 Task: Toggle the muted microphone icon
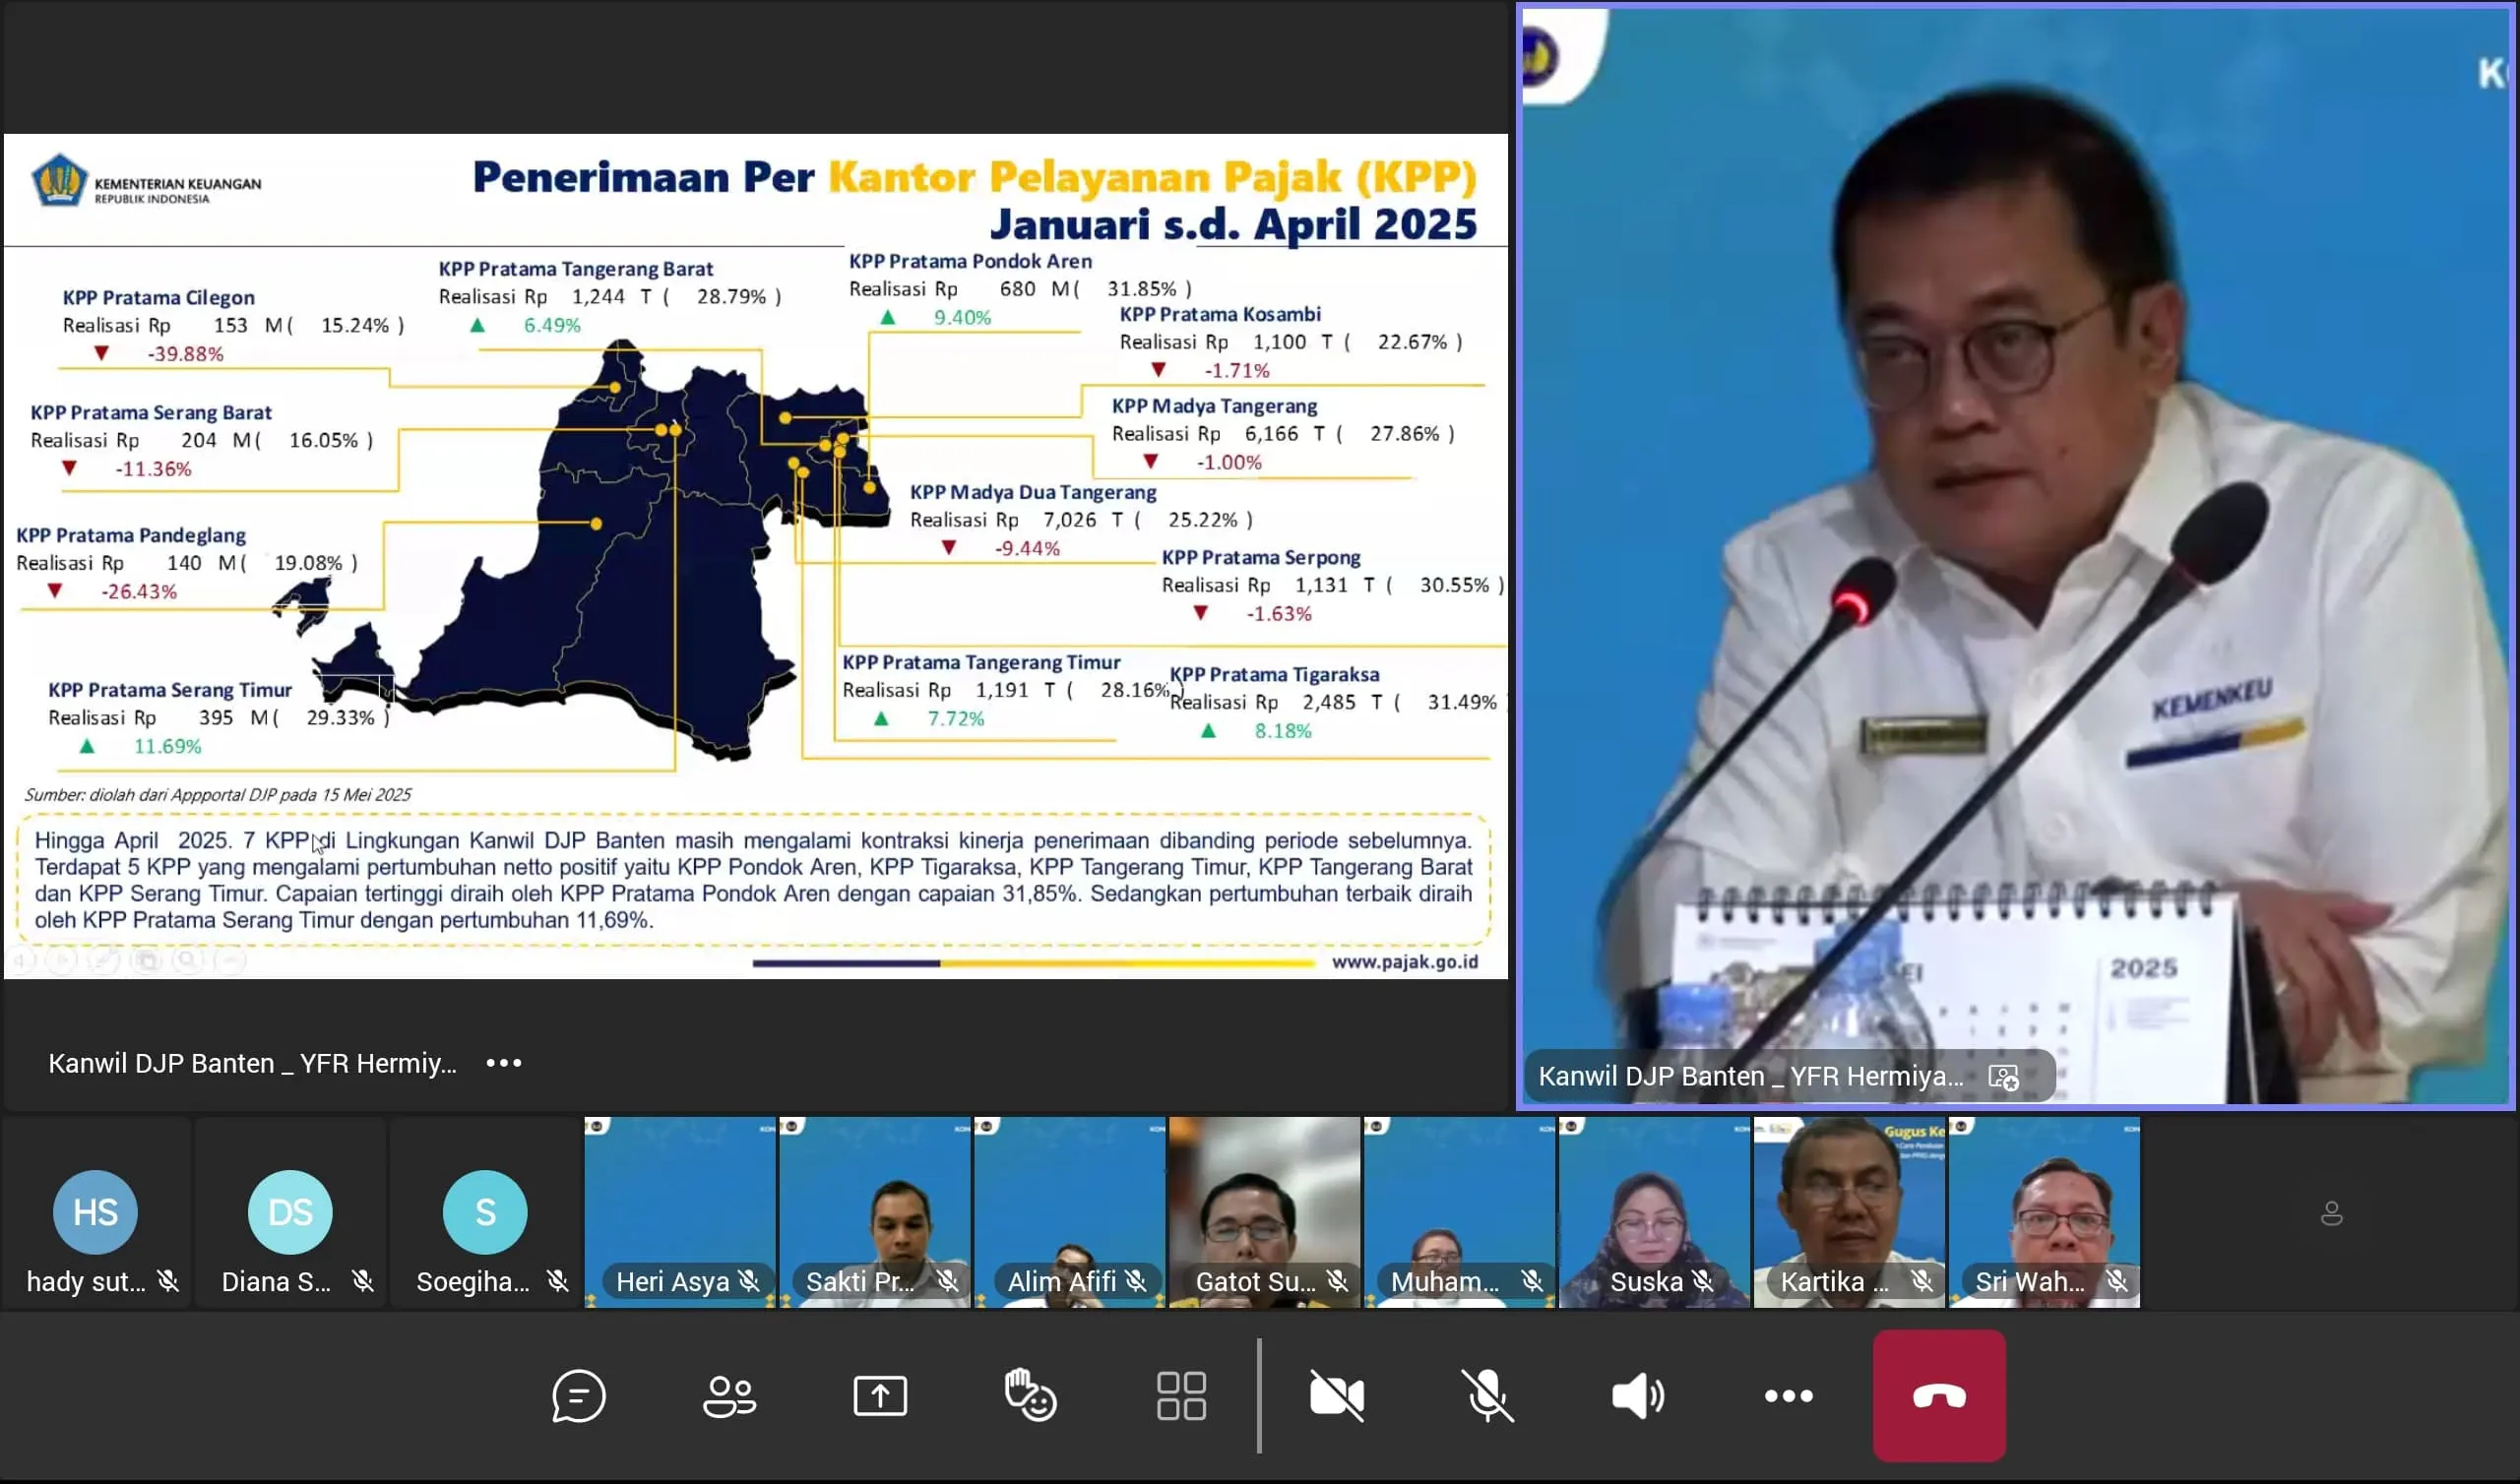1487,1396
